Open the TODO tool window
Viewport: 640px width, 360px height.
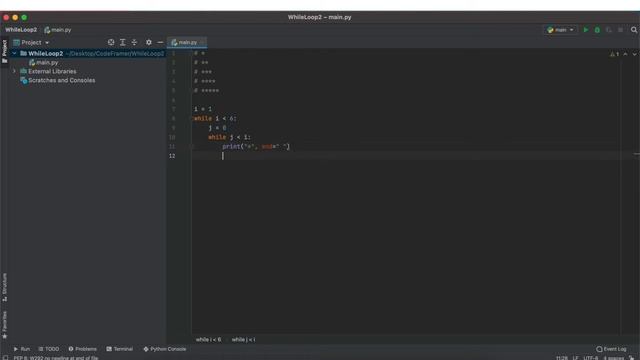pos(49,349)
